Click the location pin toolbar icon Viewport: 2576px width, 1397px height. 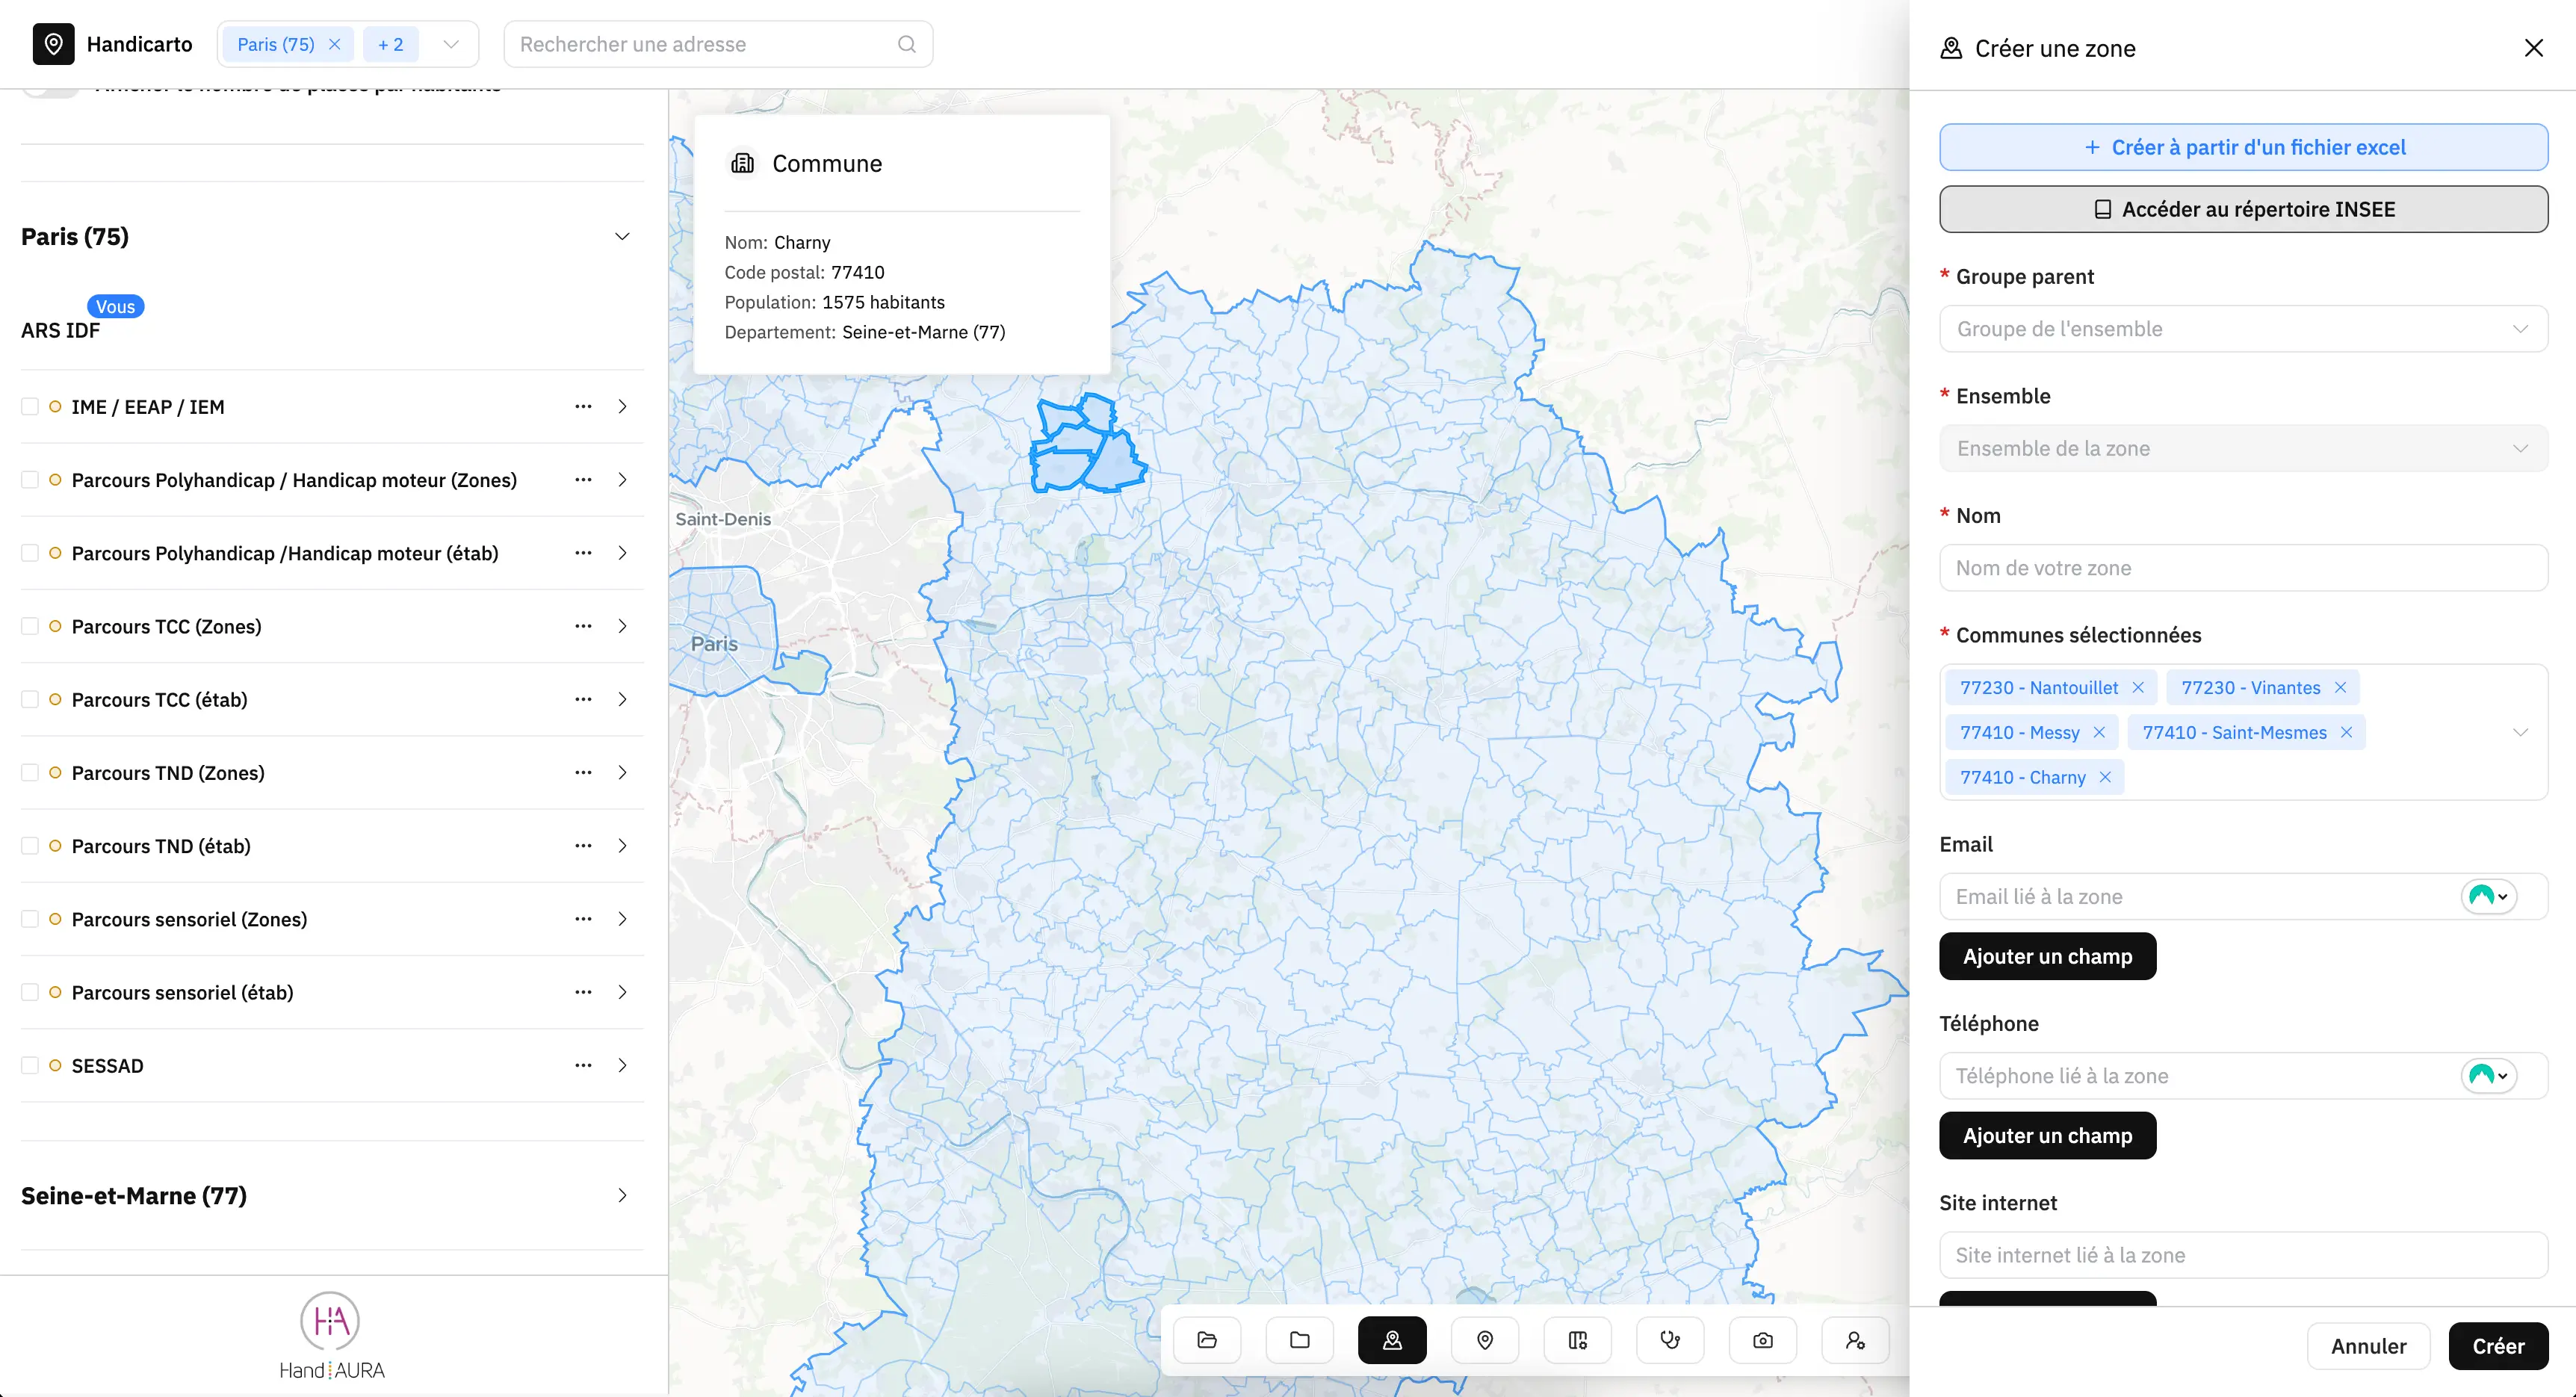(x=1485, y=1340)
